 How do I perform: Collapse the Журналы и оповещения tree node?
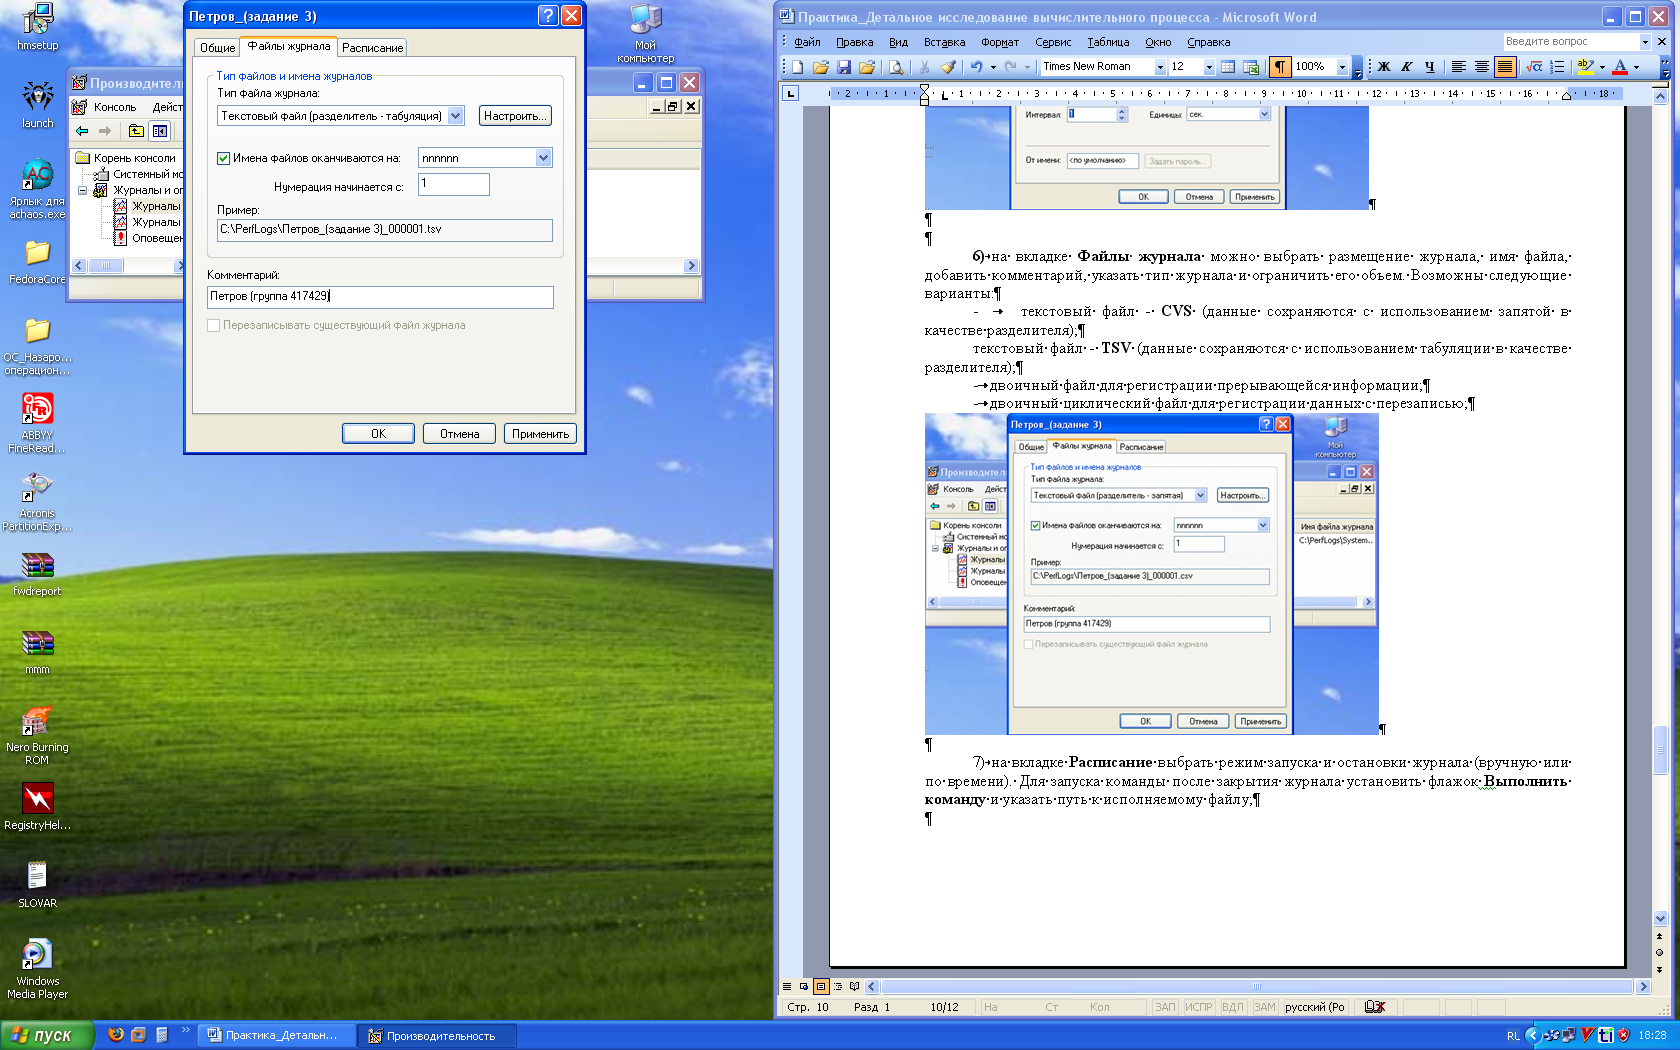(x=83, y=190)
